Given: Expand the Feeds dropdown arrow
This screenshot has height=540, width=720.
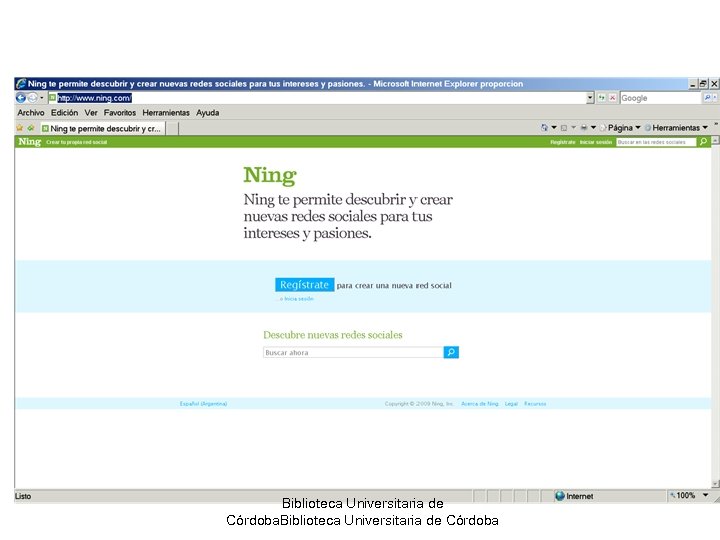Looking at the screenshot, I should pyautogui.click(x=573, y=128).
